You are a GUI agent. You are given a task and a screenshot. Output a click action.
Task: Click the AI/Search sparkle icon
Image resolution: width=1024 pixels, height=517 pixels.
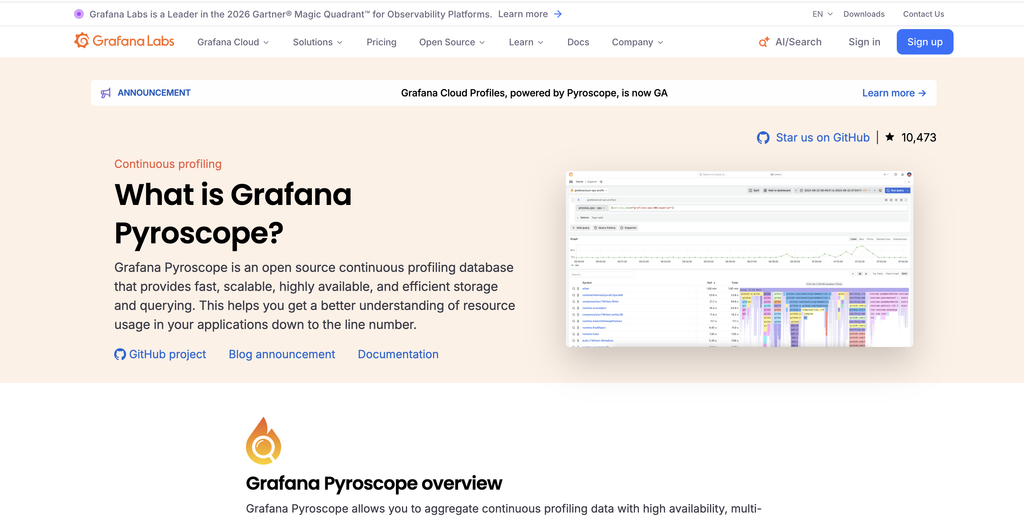coord(763,42)
